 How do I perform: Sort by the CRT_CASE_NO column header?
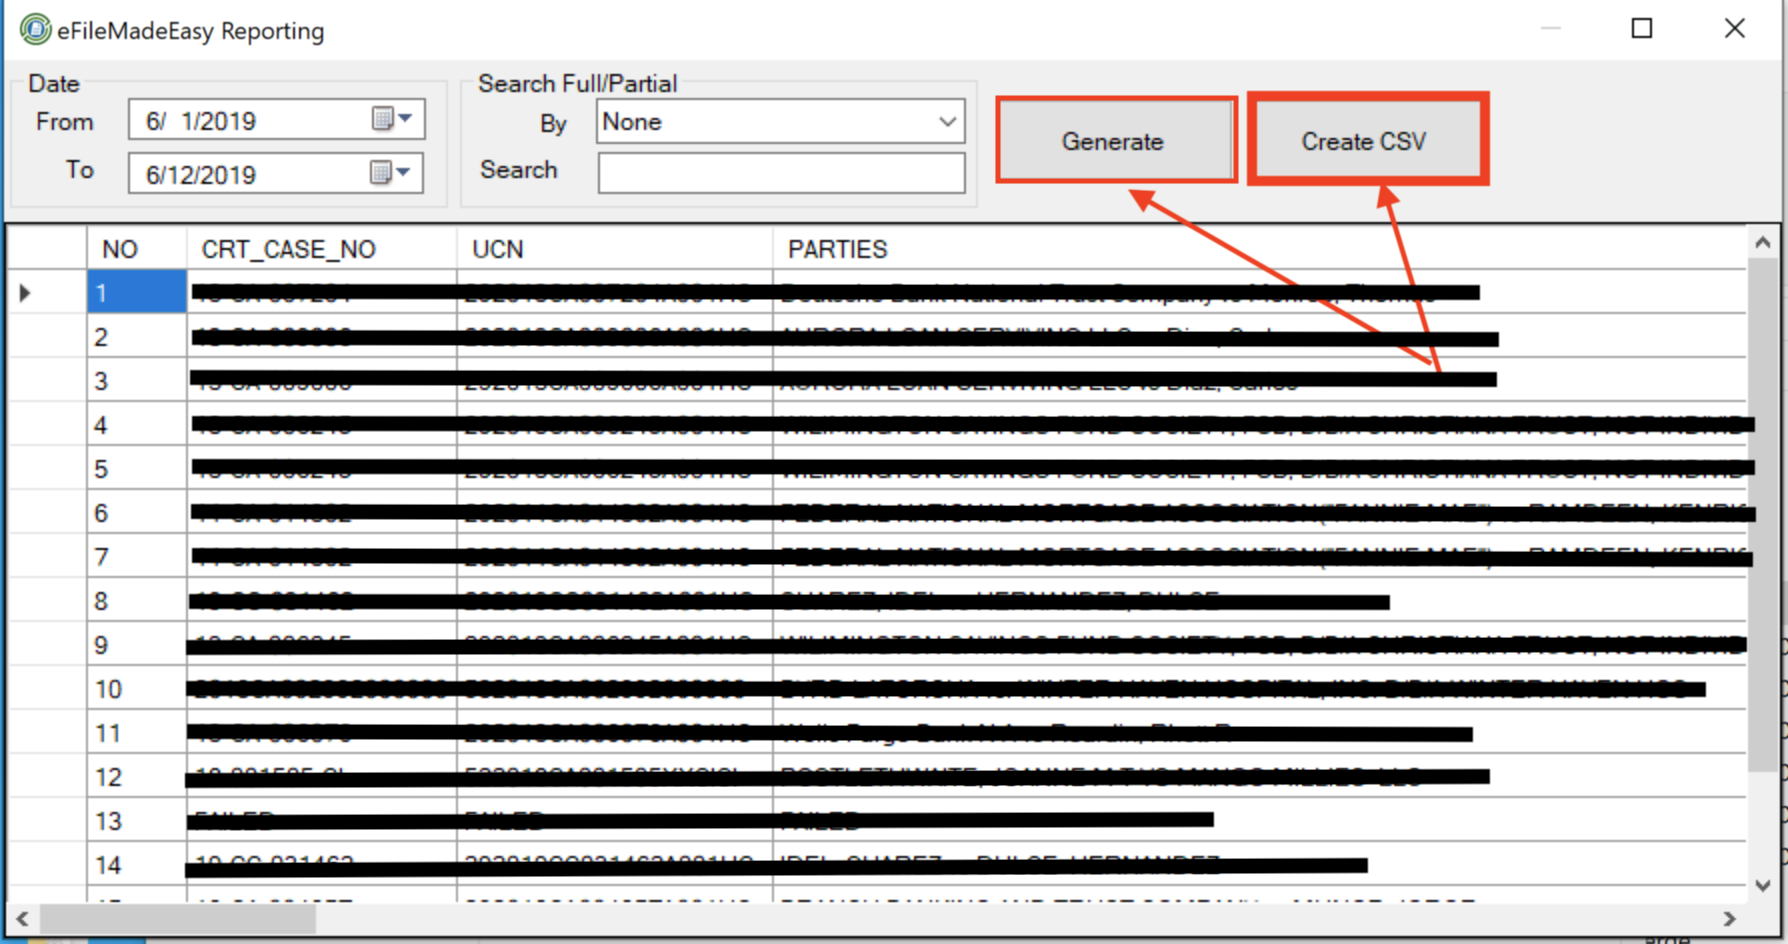click(x=322, y=249)
